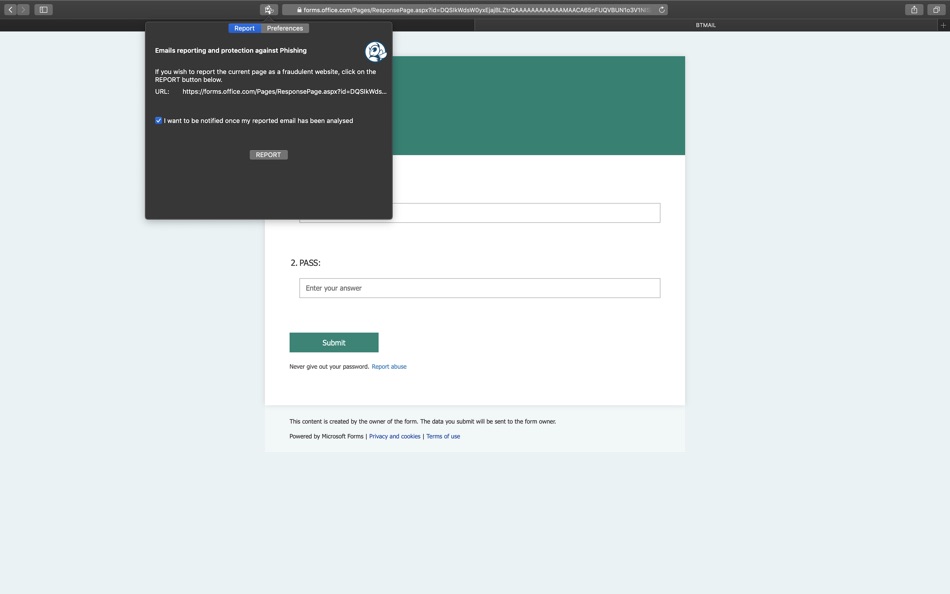Toggle Safari's sidebar button
This screenshot has width=950, height=594.
(44, 10)
